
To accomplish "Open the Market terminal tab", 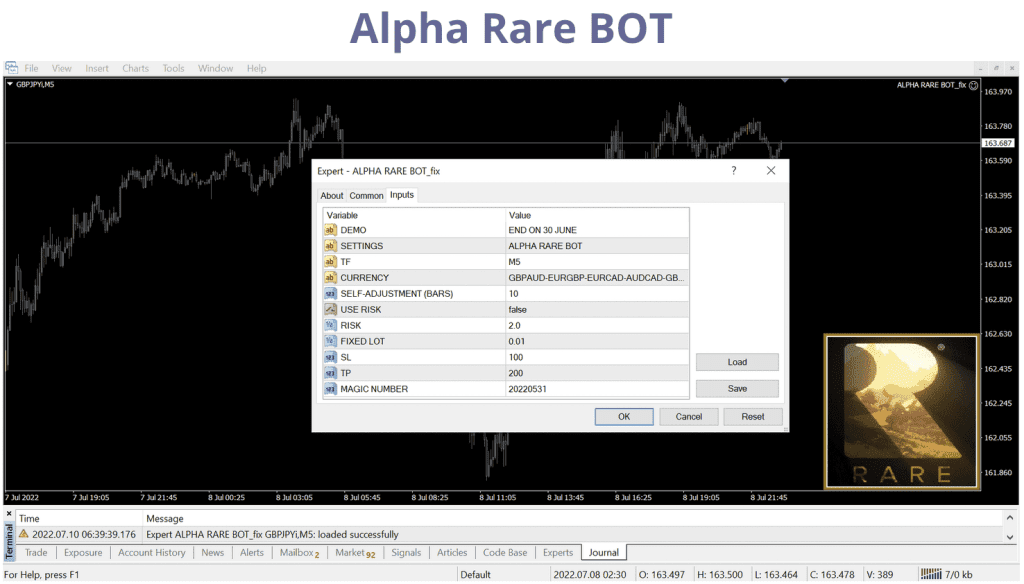I will [355, 553].
